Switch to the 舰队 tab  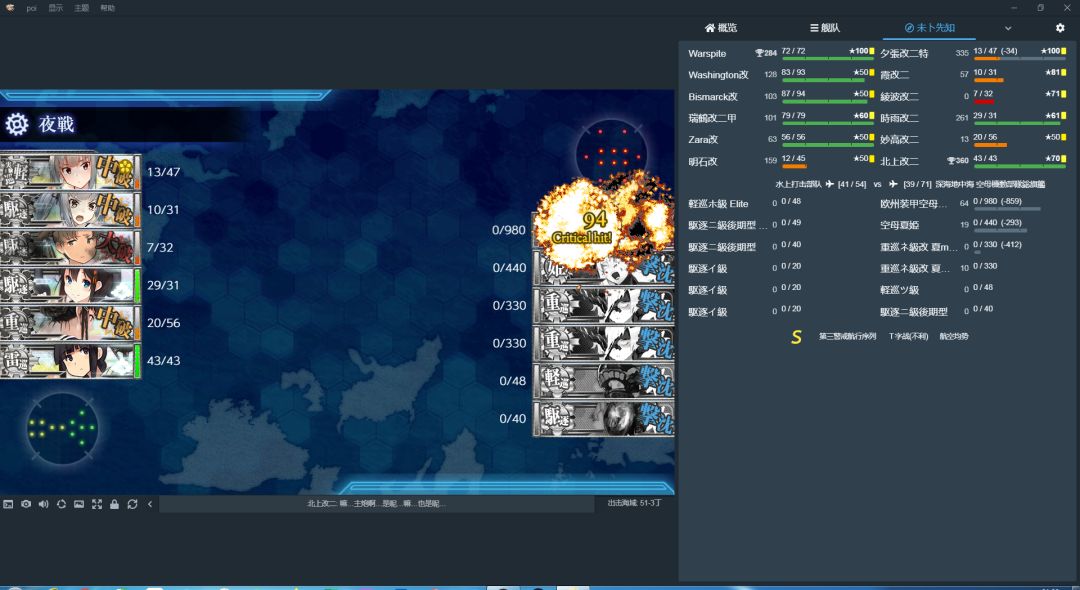click(x=824, y=28)
